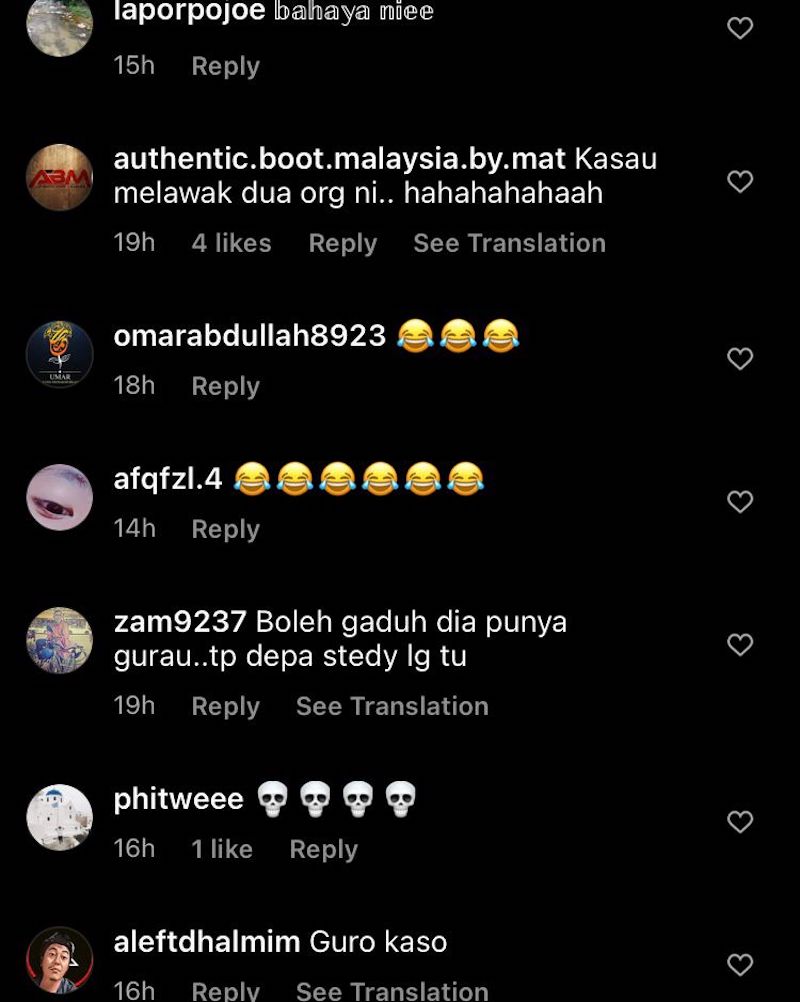800x1002 pixels.
Task: Reply to omarabdullah8923
Action: coord(226,387)
